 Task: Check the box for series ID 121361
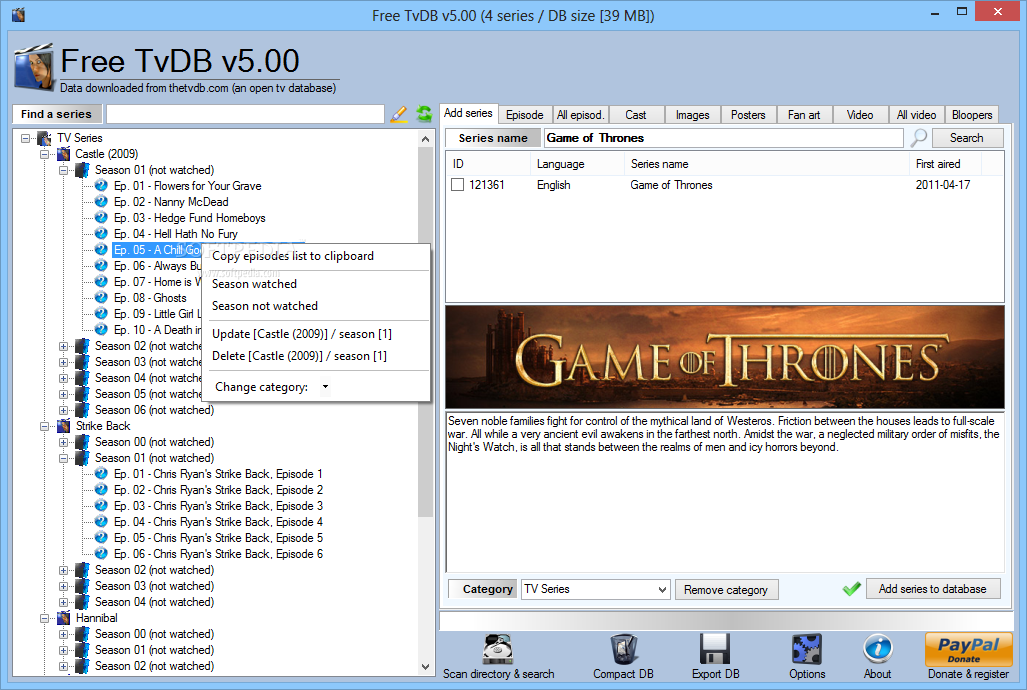pos(458,185)
